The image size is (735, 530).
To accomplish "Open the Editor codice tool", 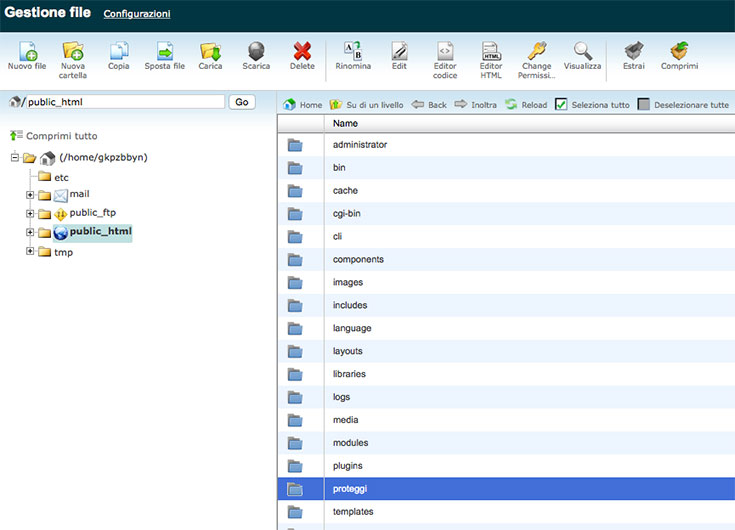I will [445, 60].
